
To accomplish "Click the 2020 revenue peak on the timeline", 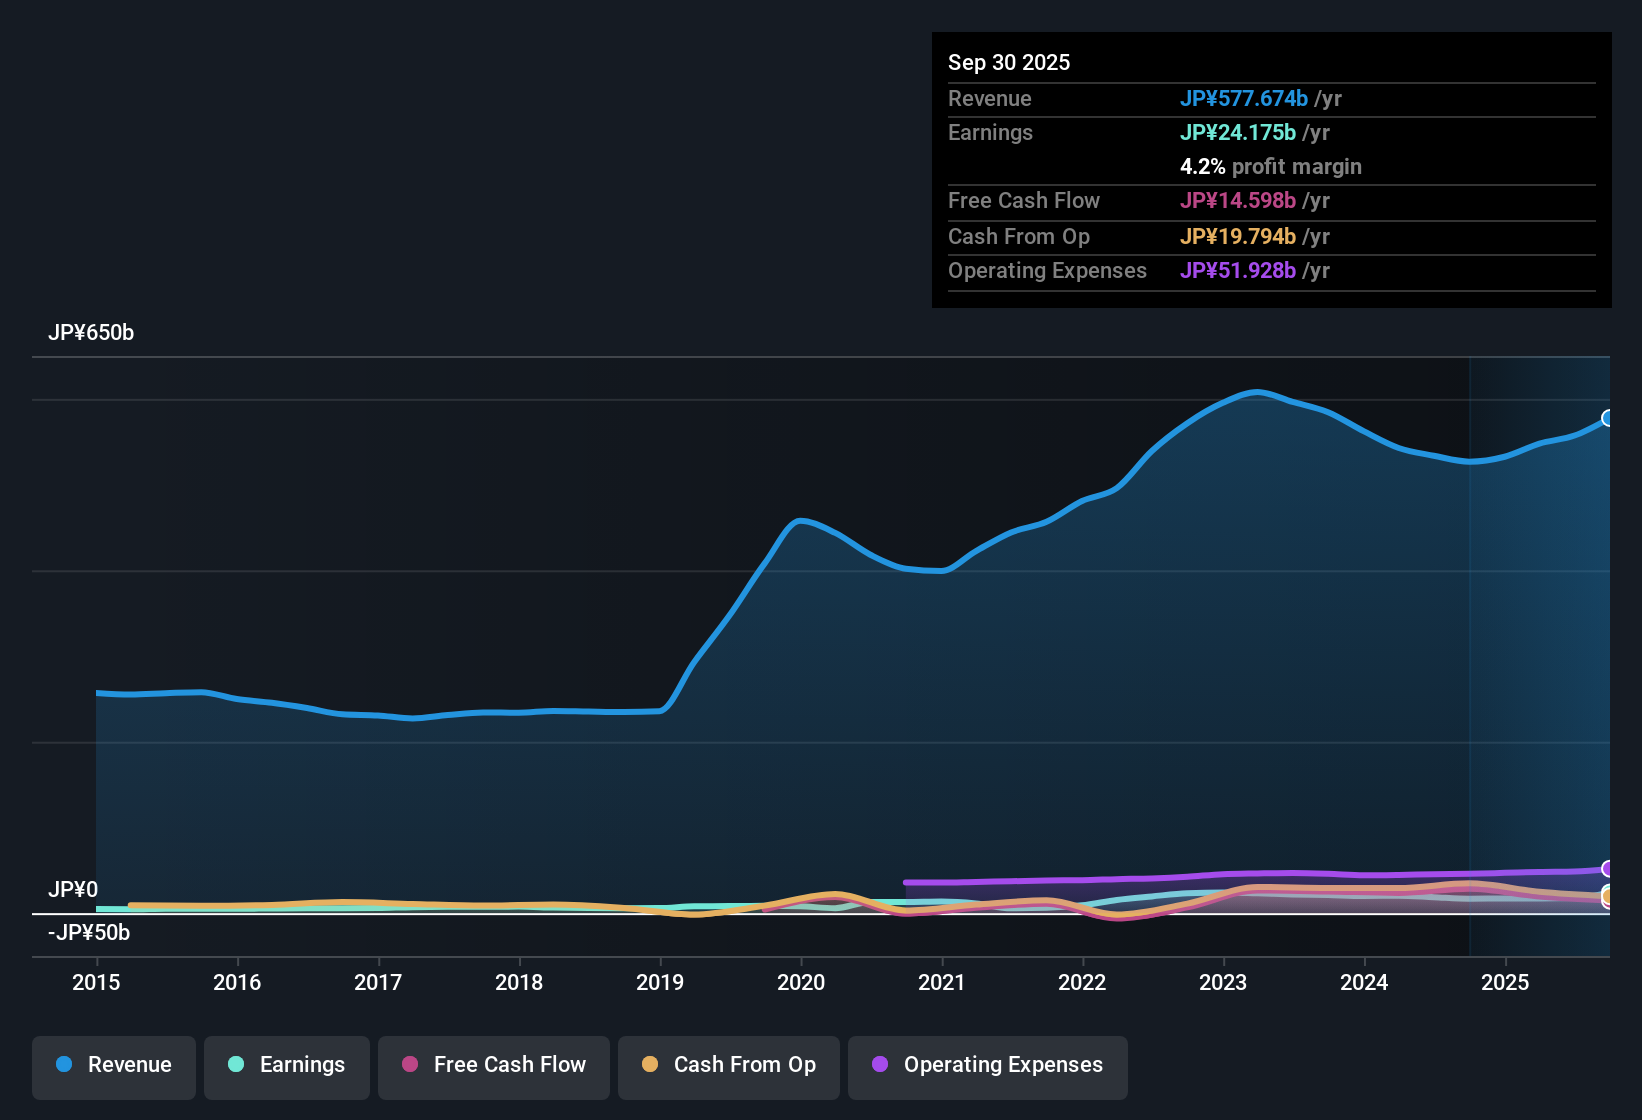I will pos(800,520).
